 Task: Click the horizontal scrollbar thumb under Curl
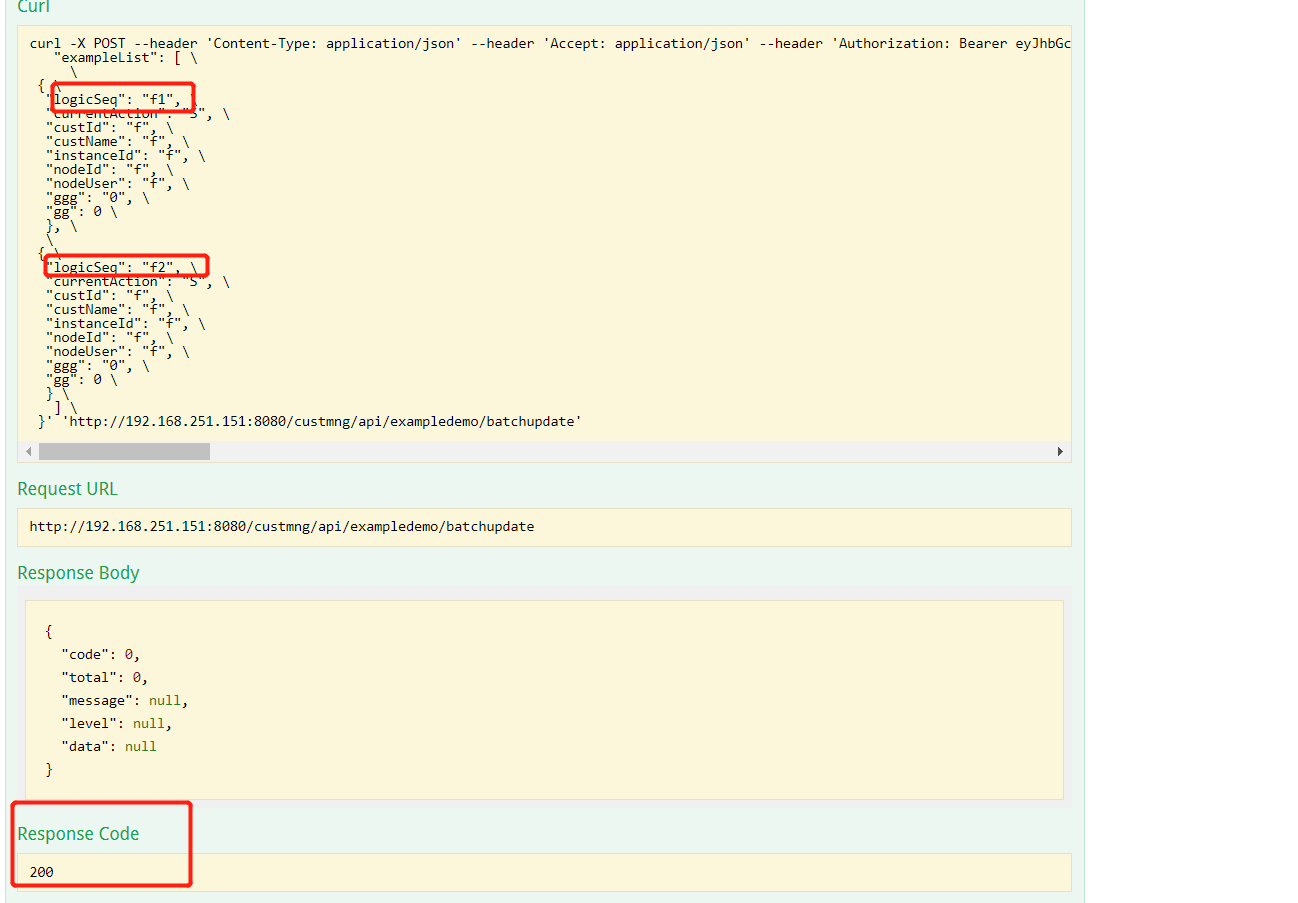[x=124, y=452]
